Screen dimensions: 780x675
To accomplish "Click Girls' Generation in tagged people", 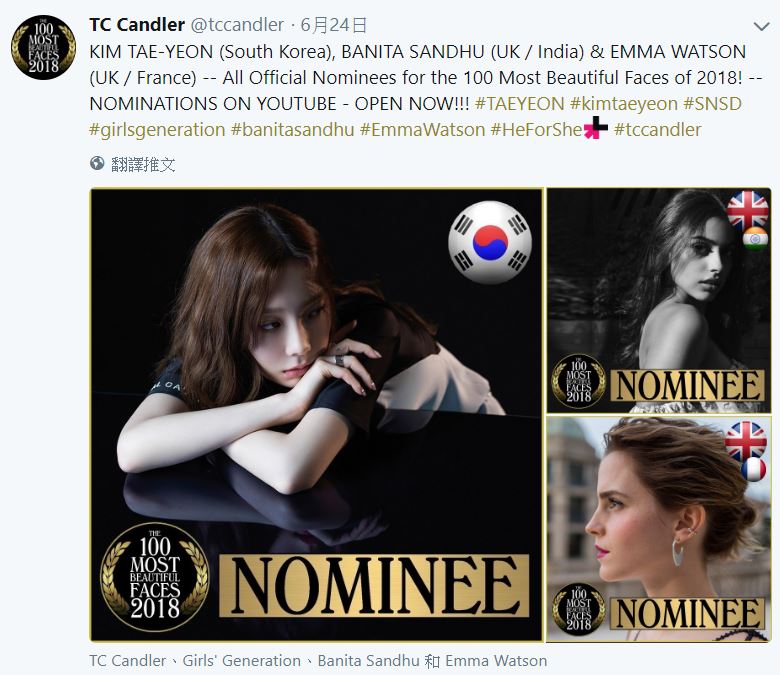I will pos(241,661).
